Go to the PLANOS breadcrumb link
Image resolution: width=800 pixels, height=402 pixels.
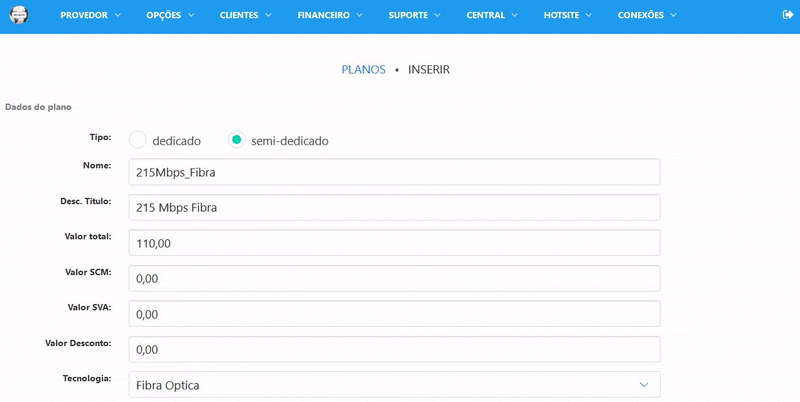[363, 70]
